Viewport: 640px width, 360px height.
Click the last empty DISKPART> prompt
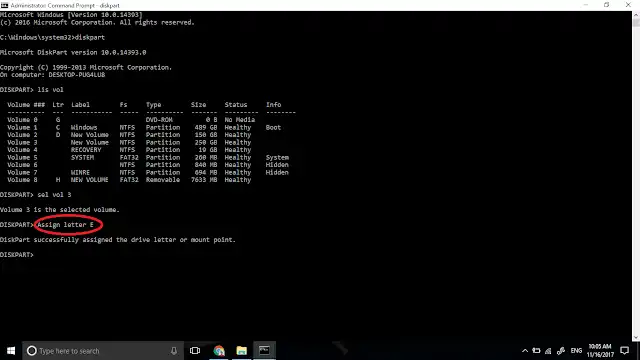click(17, 255)
